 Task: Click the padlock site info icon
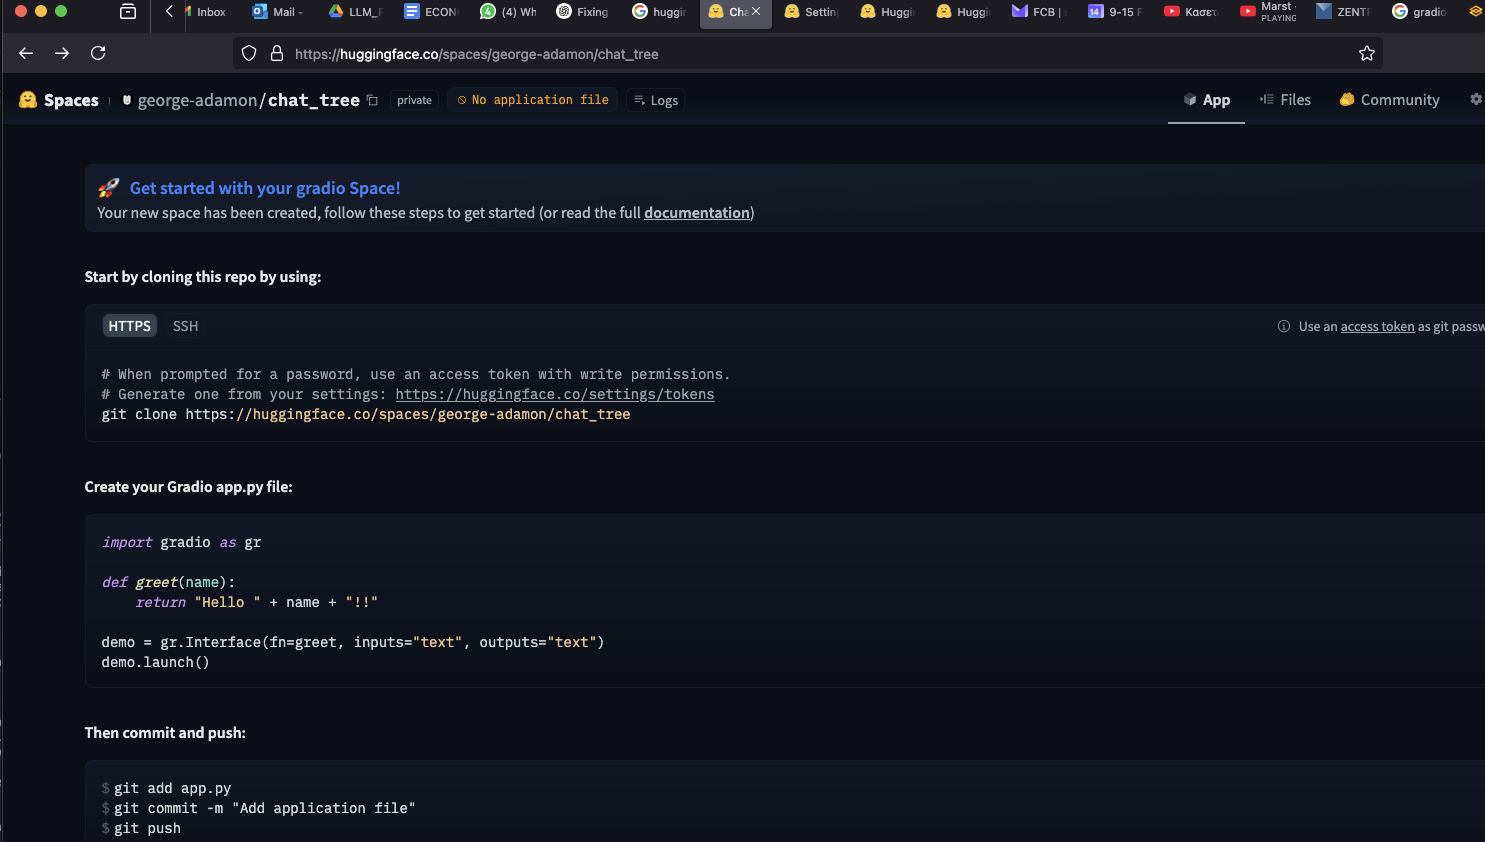point(277,54)
